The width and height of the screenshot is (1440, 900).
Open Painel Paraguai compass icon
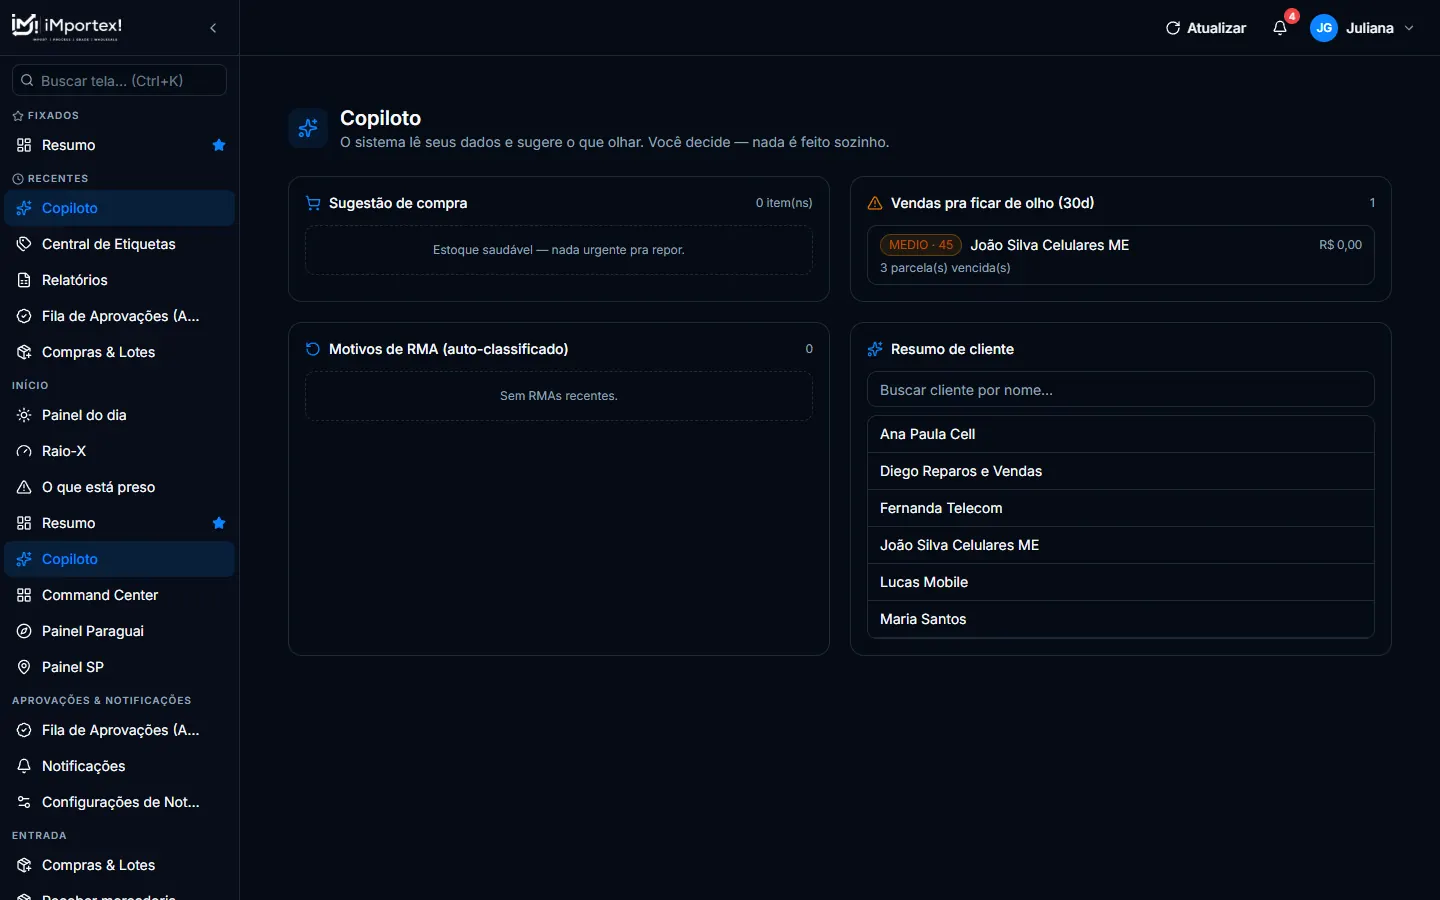point(24,631)
